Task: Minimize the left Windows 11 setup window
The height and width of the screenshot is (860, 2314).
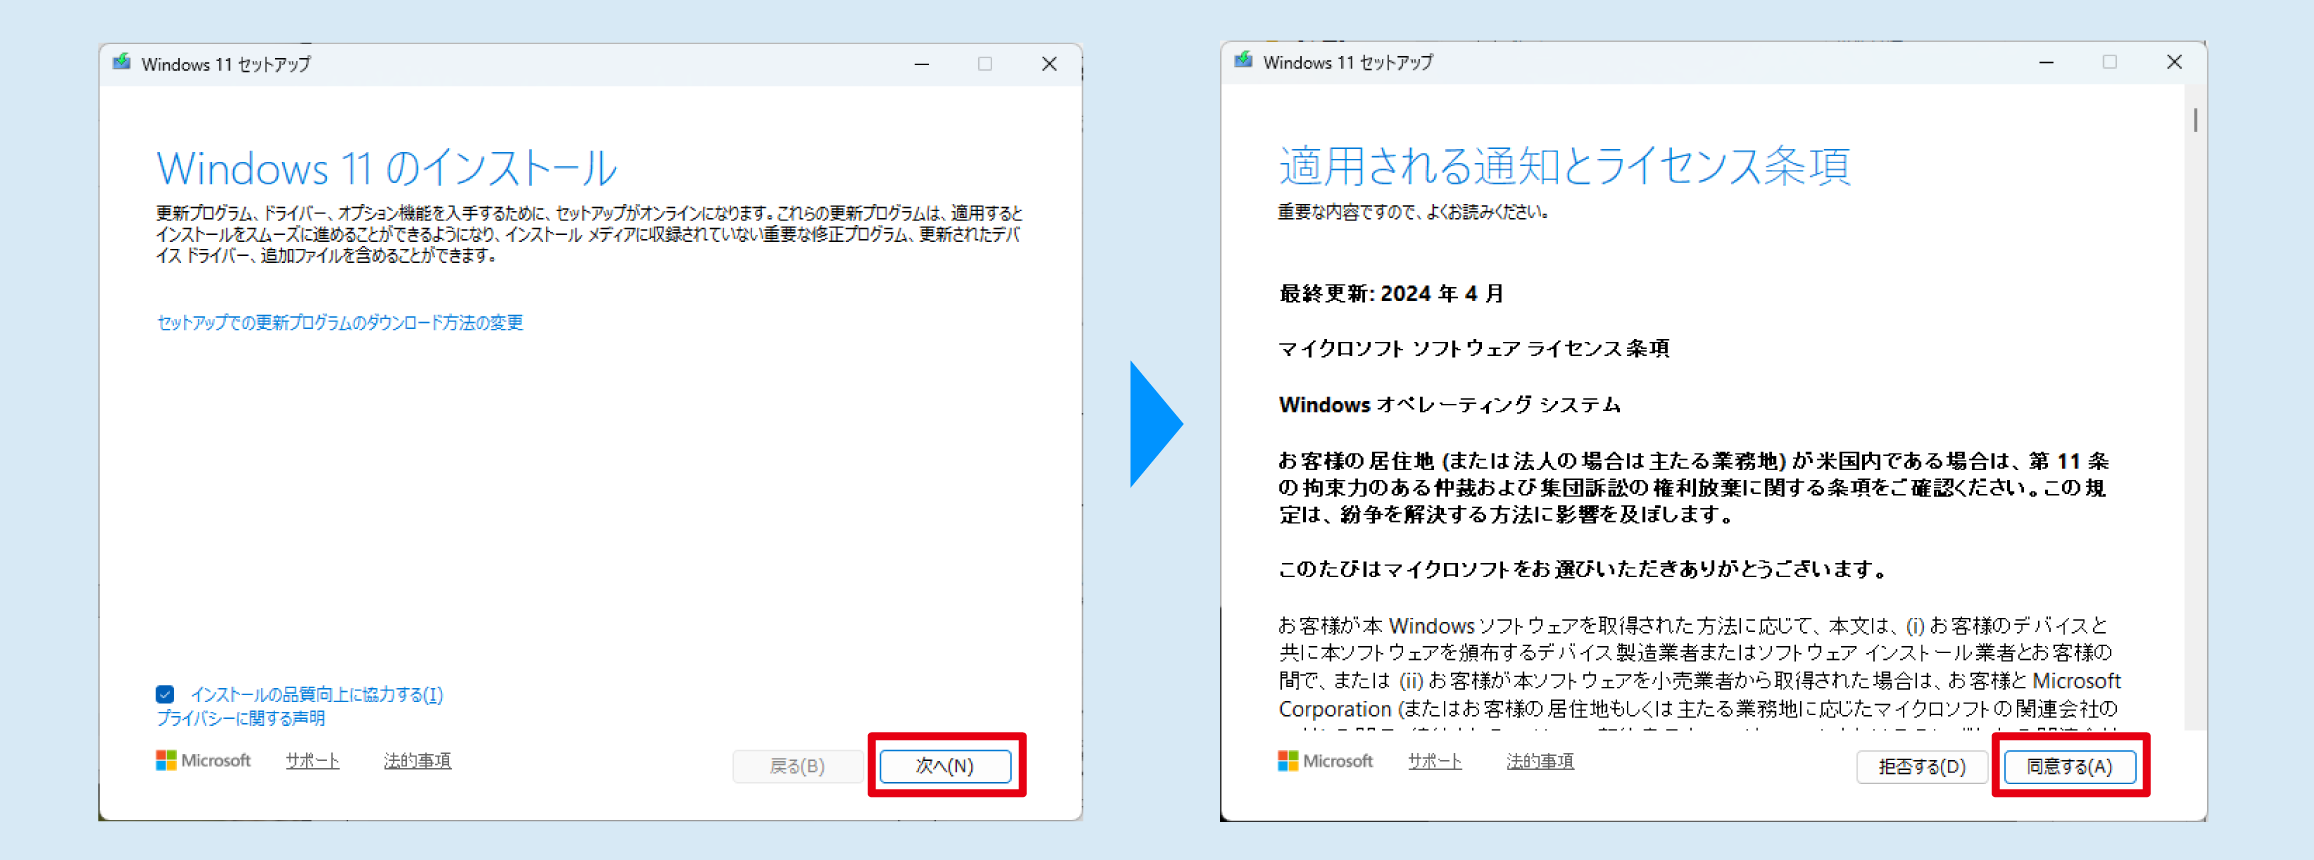Action: click(x=922, y=64)
